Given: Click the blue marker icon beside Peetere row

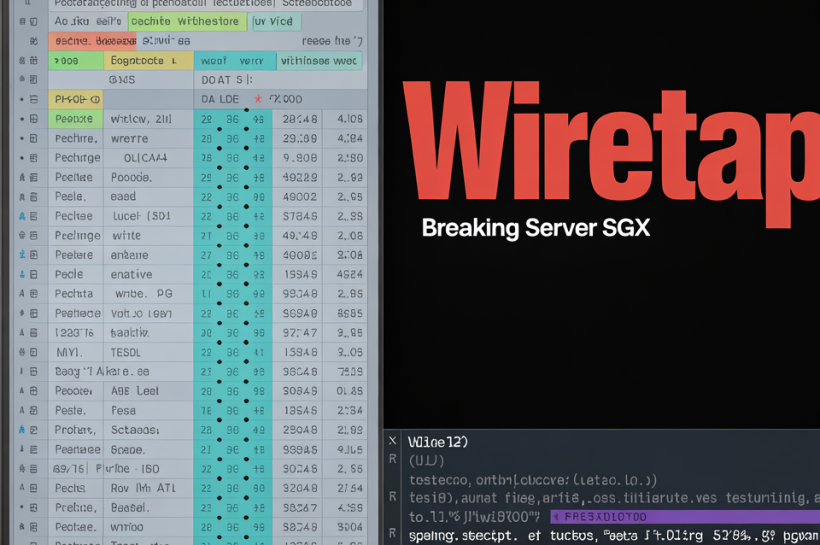Looking at the screenshot, I should coord(22,255).
